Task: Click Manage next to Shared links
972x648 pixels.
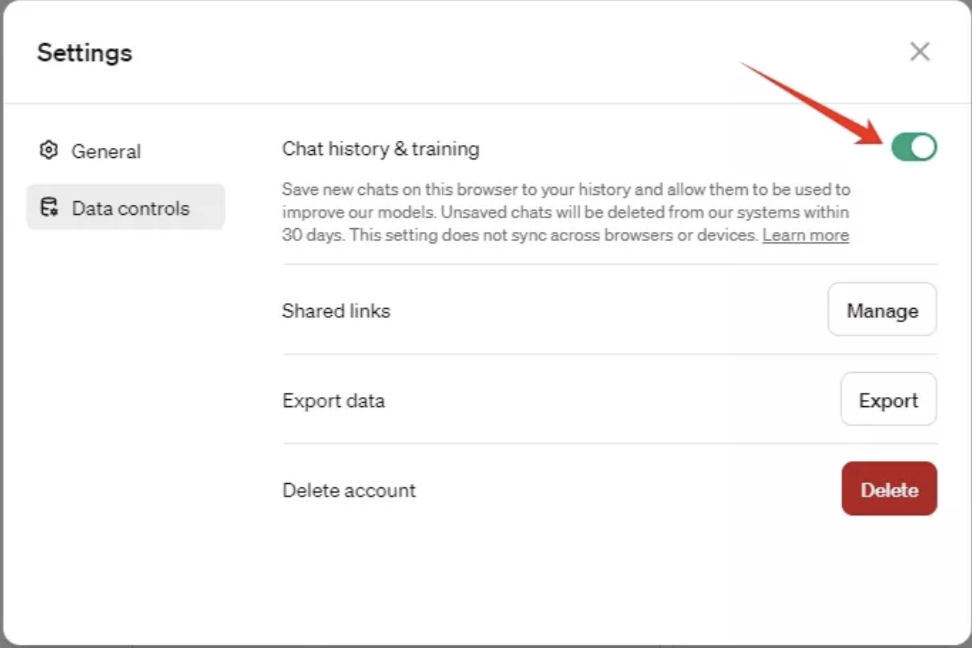Action: click(x=881, y=310)
